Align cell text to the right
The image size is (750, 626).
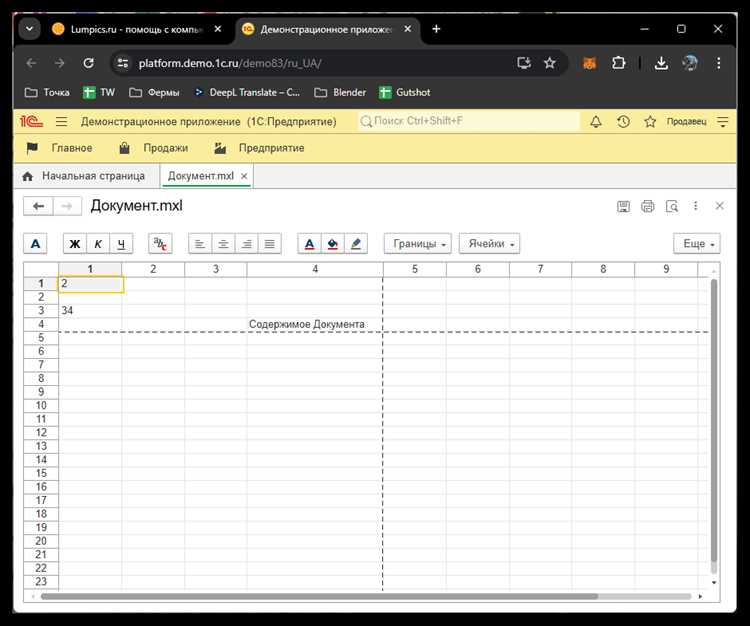click(x=246, y=243)
